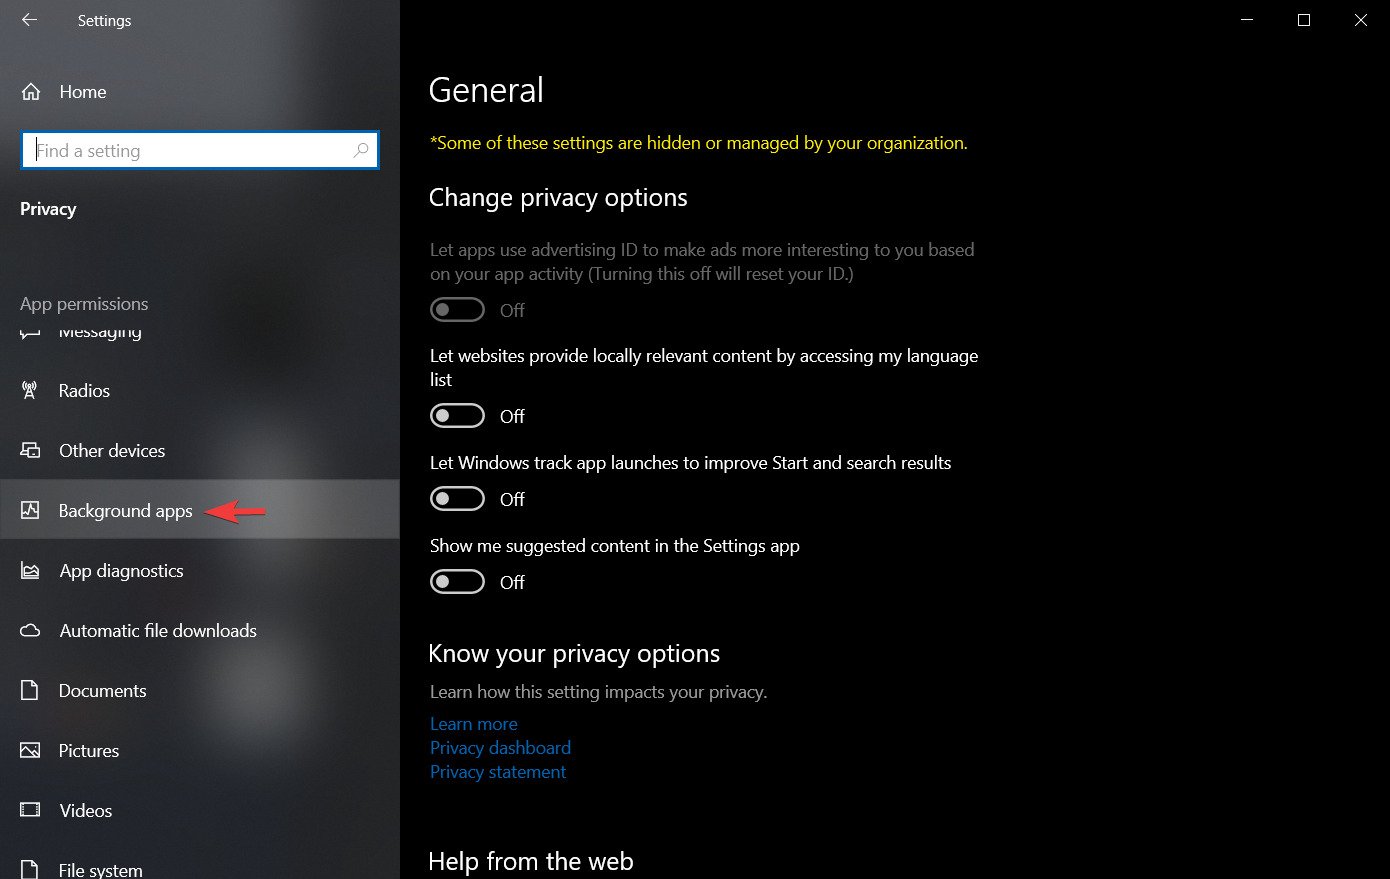The image size is (1390, 879).
Task: Open the Privacy statement link
Action: tap(498, 772)
